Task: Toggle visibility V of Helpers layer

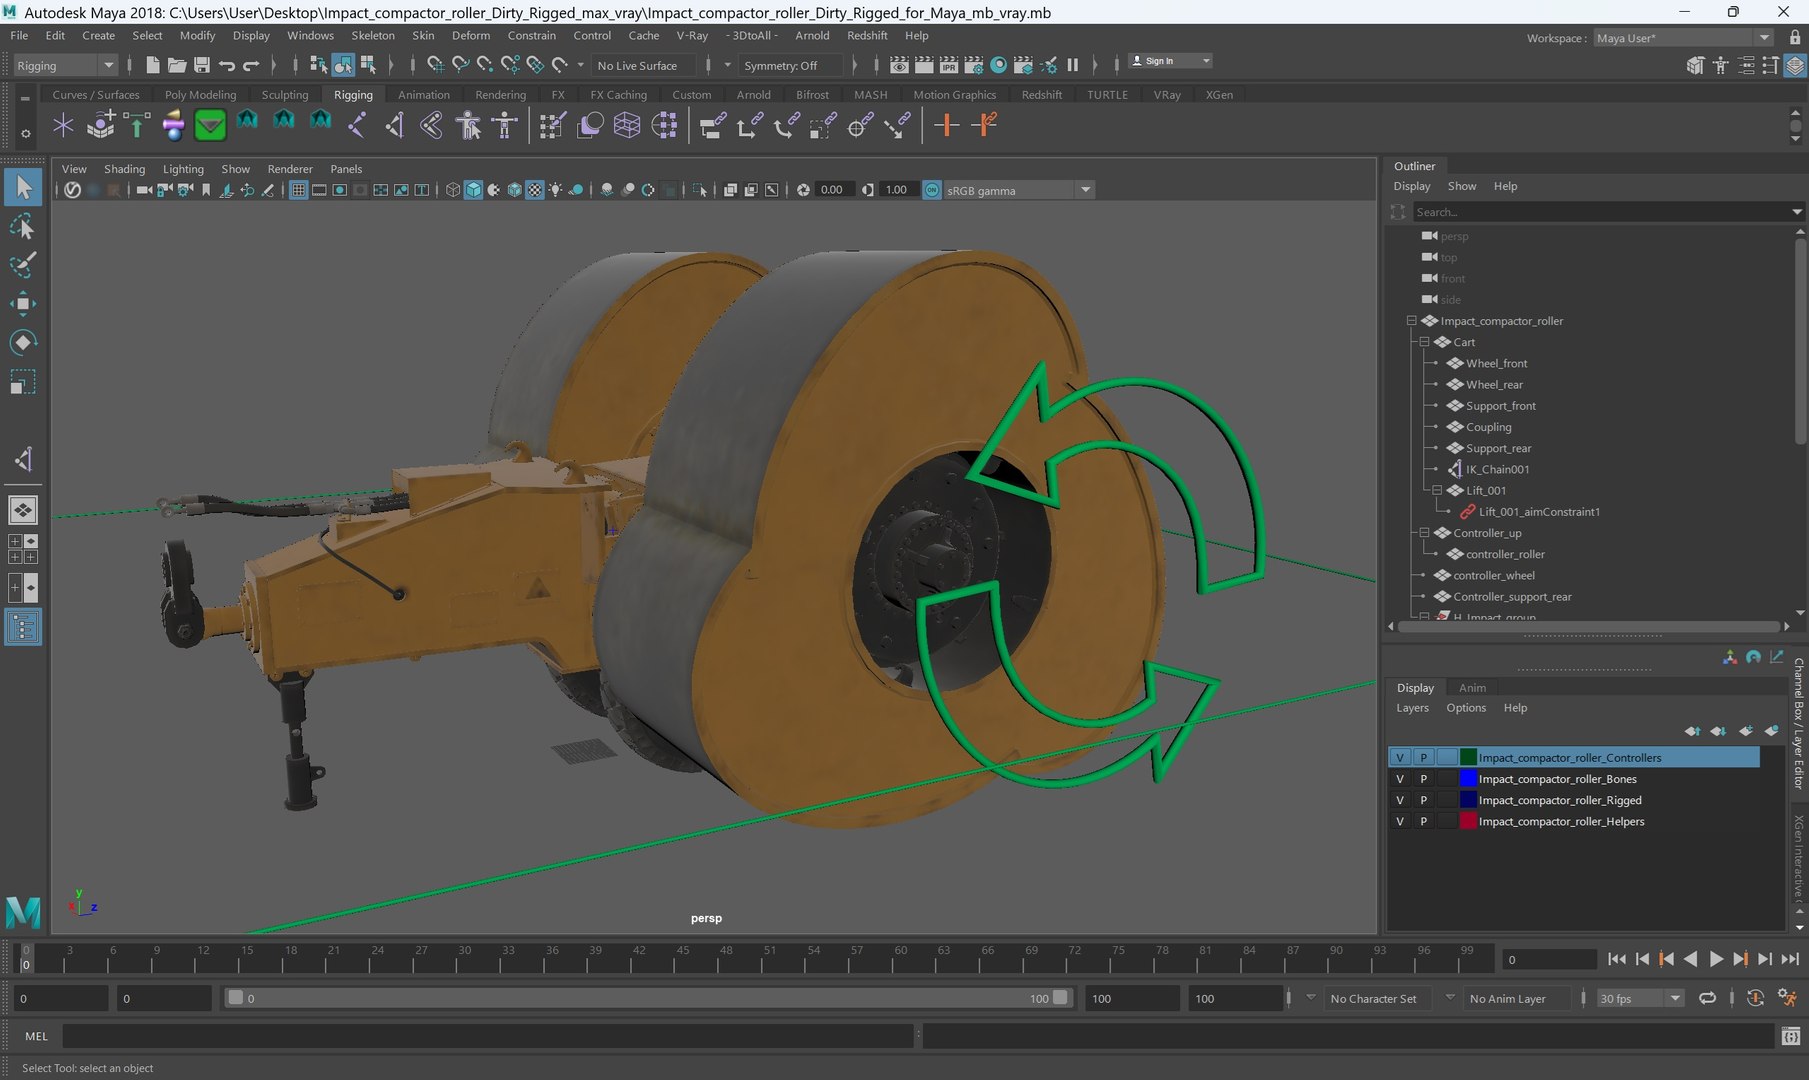Action: coord(1400,821)
